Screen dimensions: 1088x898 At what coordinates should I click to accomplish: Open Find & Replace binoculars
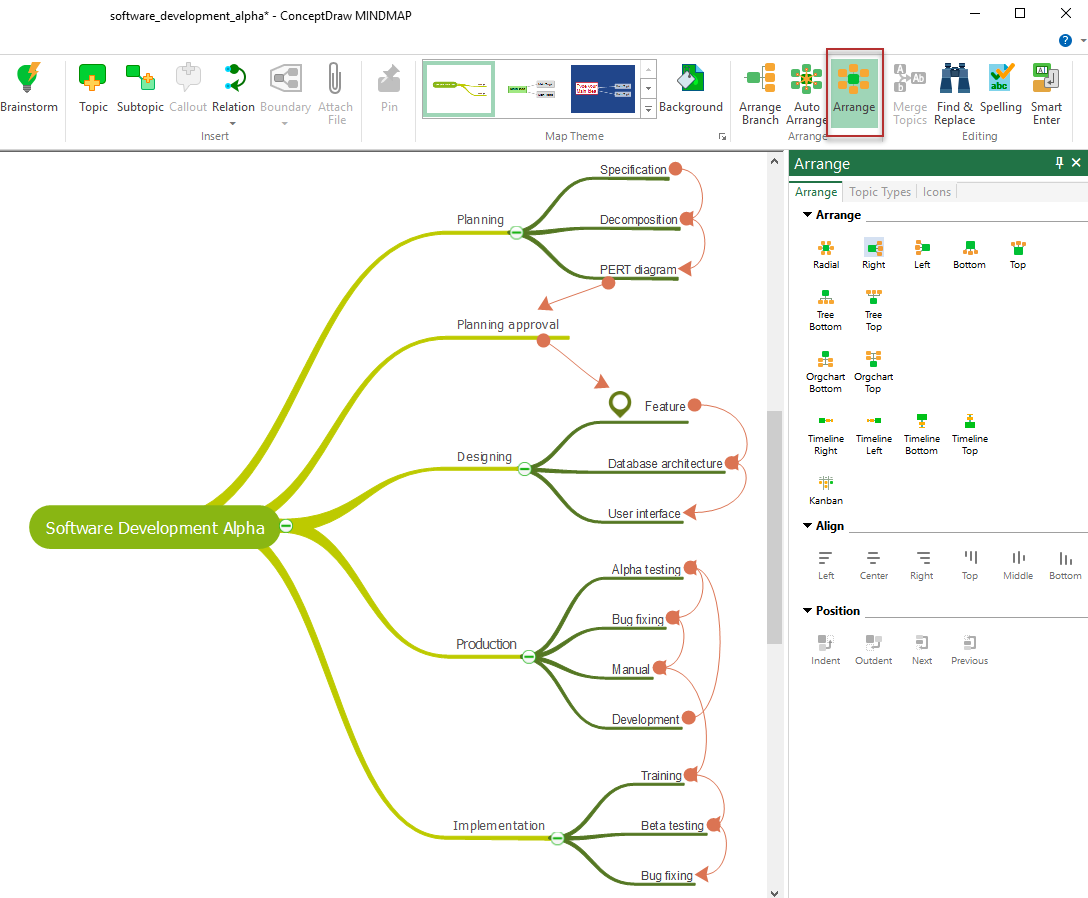click(x=954, y=79)
